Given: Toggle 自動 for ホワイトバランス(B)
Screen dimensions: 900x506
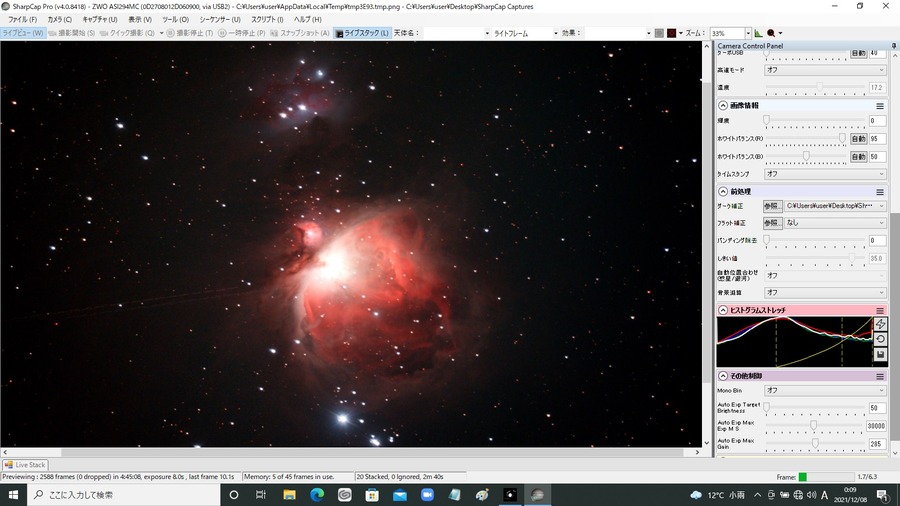Looking at the screenshot, I should pos(858,157).
